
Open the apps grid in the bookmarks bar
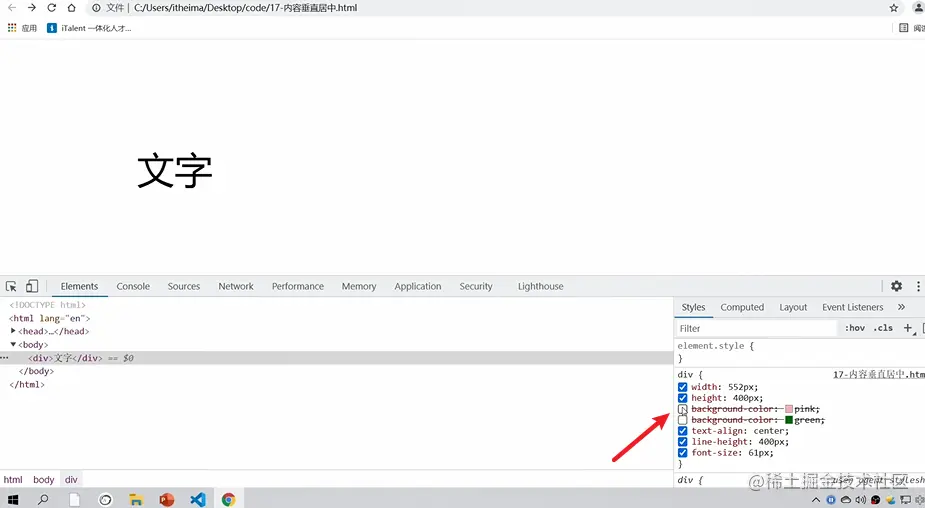12,28
